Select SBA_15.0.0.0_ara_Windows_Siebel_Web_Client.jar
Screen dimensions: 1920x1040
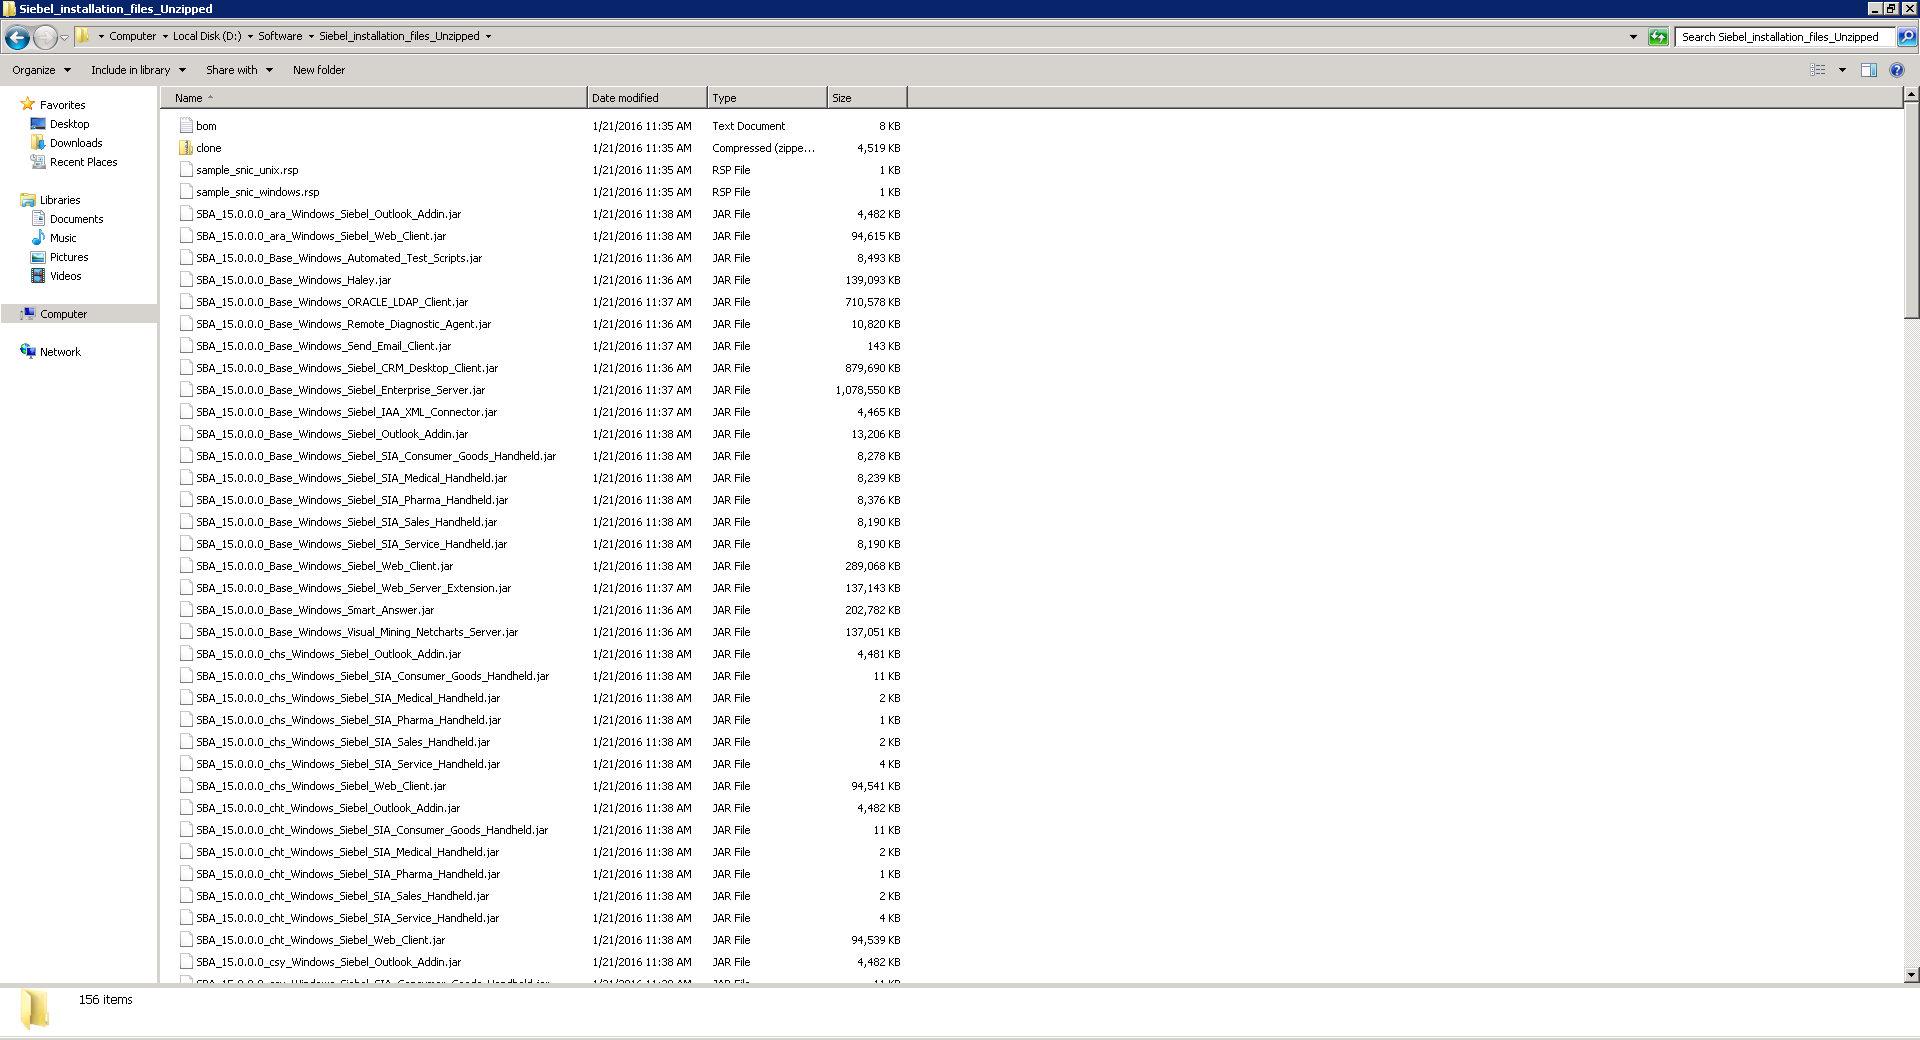321,236
